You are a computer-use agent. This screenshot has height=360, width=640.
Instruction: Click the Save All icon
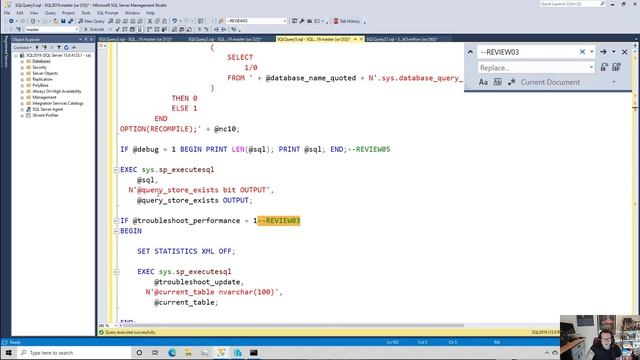pos(70,21)
